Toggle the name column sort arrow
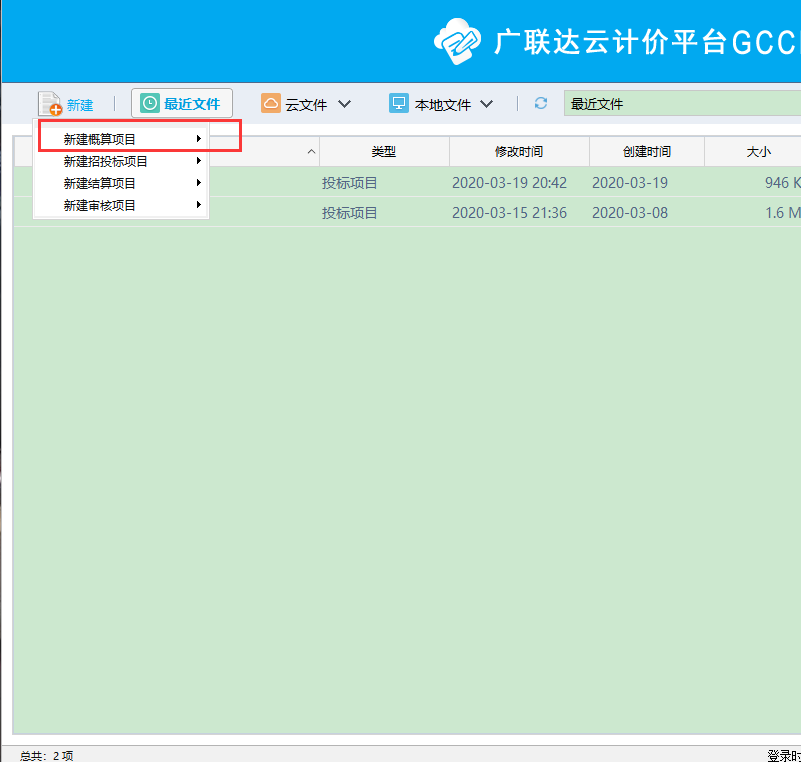Screen dimensions: 801x762 click(x=311, y=152)
